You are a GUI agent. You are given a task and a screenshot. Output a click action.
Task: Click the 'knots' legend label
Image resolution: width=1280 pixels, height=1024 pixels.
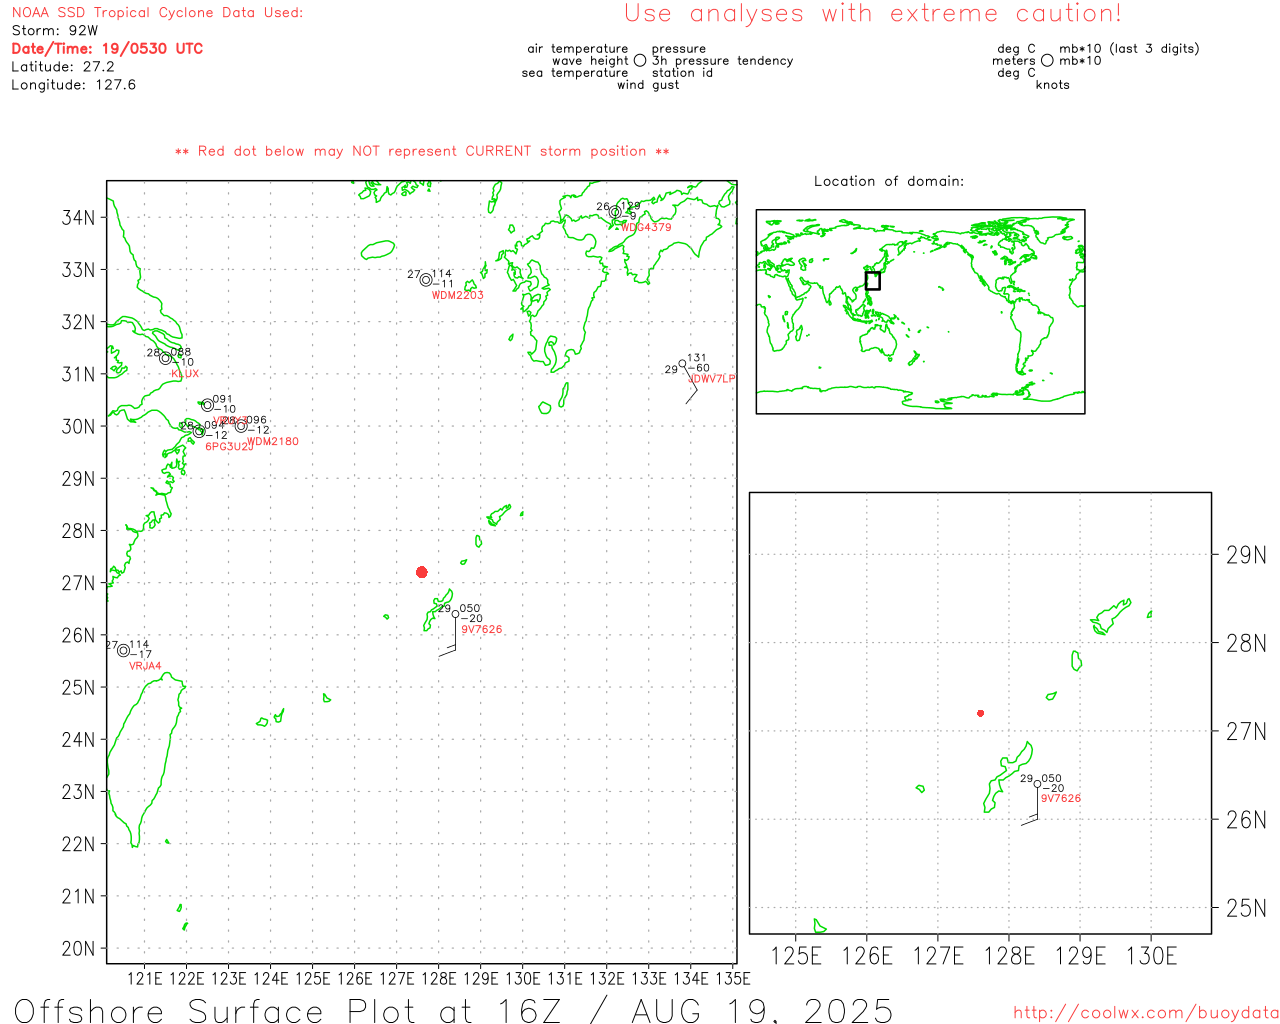point(1053,85)
